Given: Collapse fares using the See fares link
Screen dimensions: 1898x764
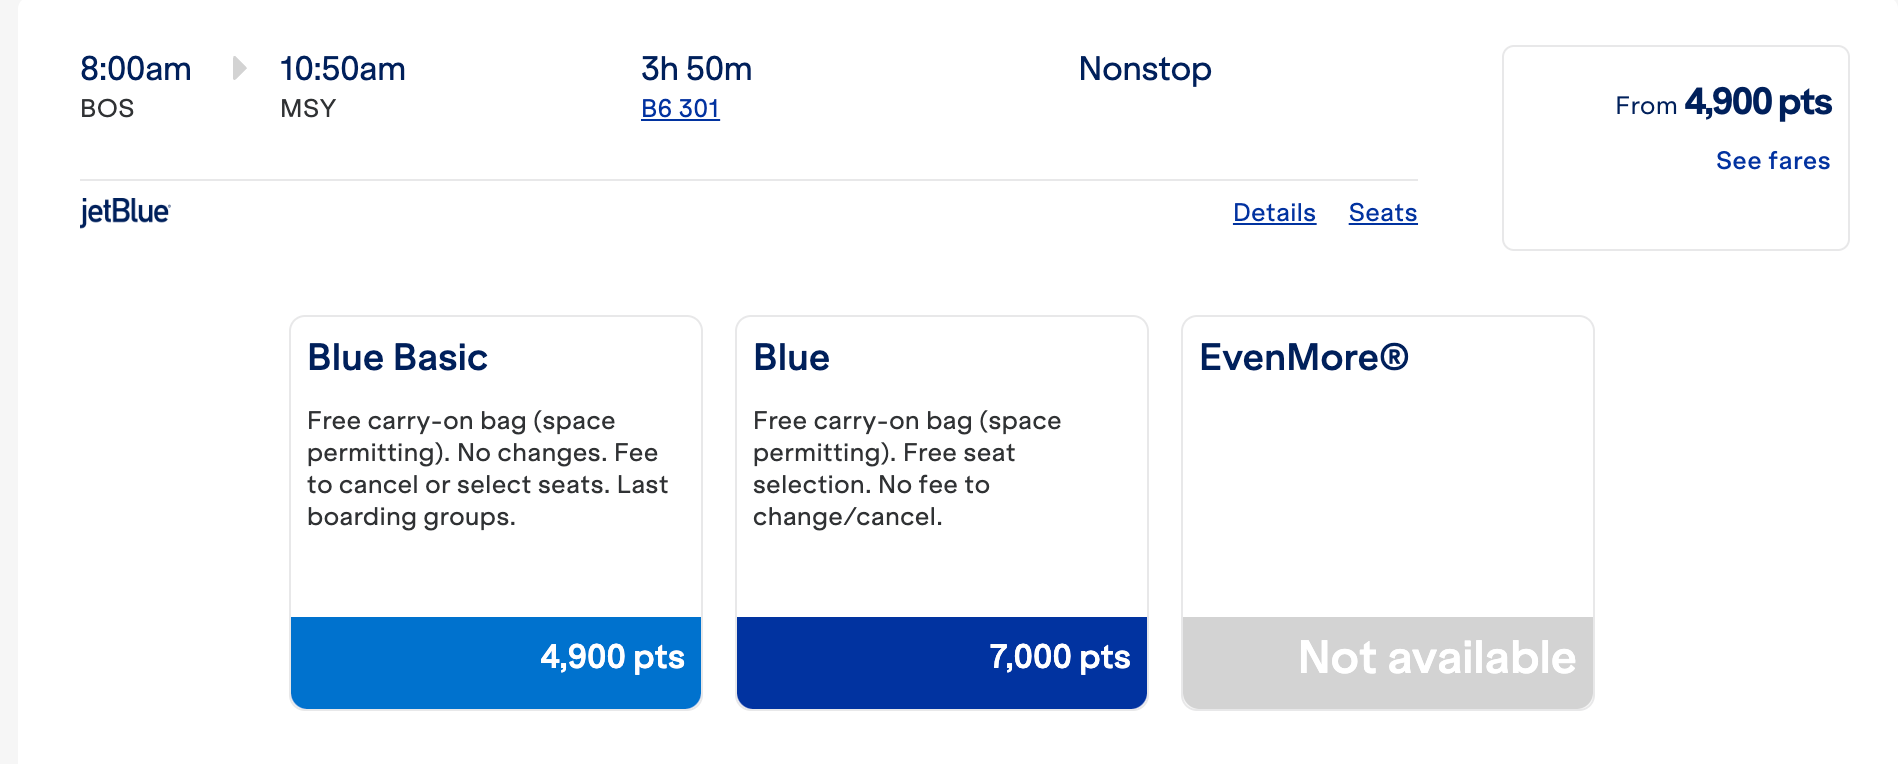Looking at the screenshot, I should [1772, 160].
